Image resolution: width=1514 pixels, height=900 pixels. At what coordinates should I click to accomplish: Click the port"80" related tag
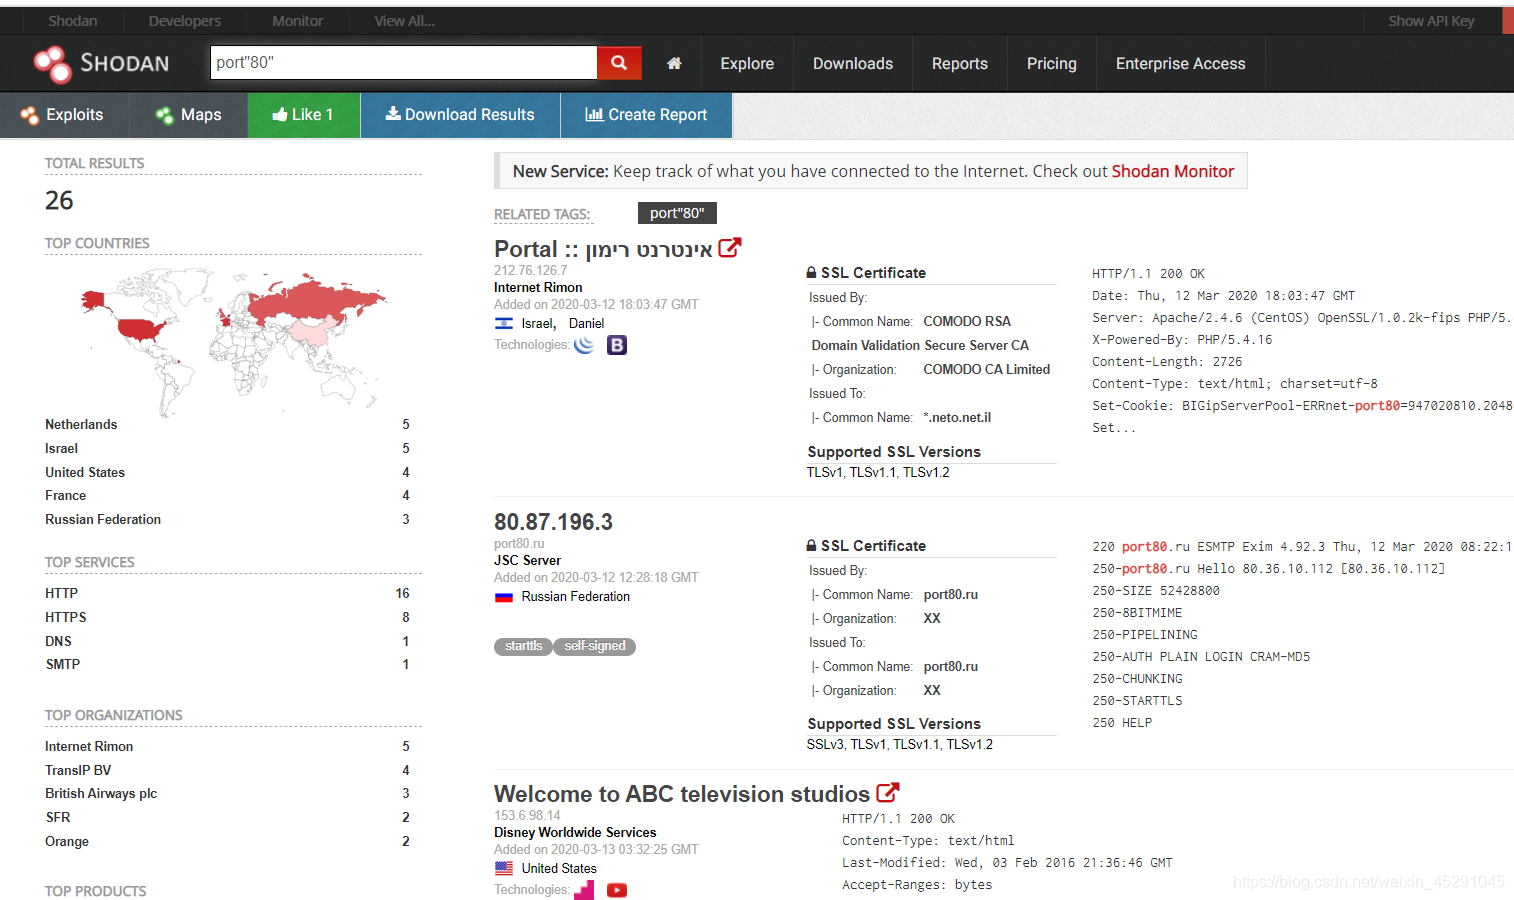click(x=677, y=213)
